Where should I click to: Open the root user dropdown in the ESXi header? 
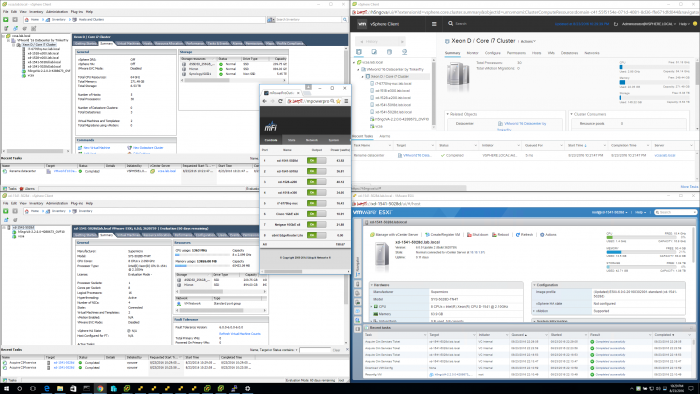click(610, 212)
